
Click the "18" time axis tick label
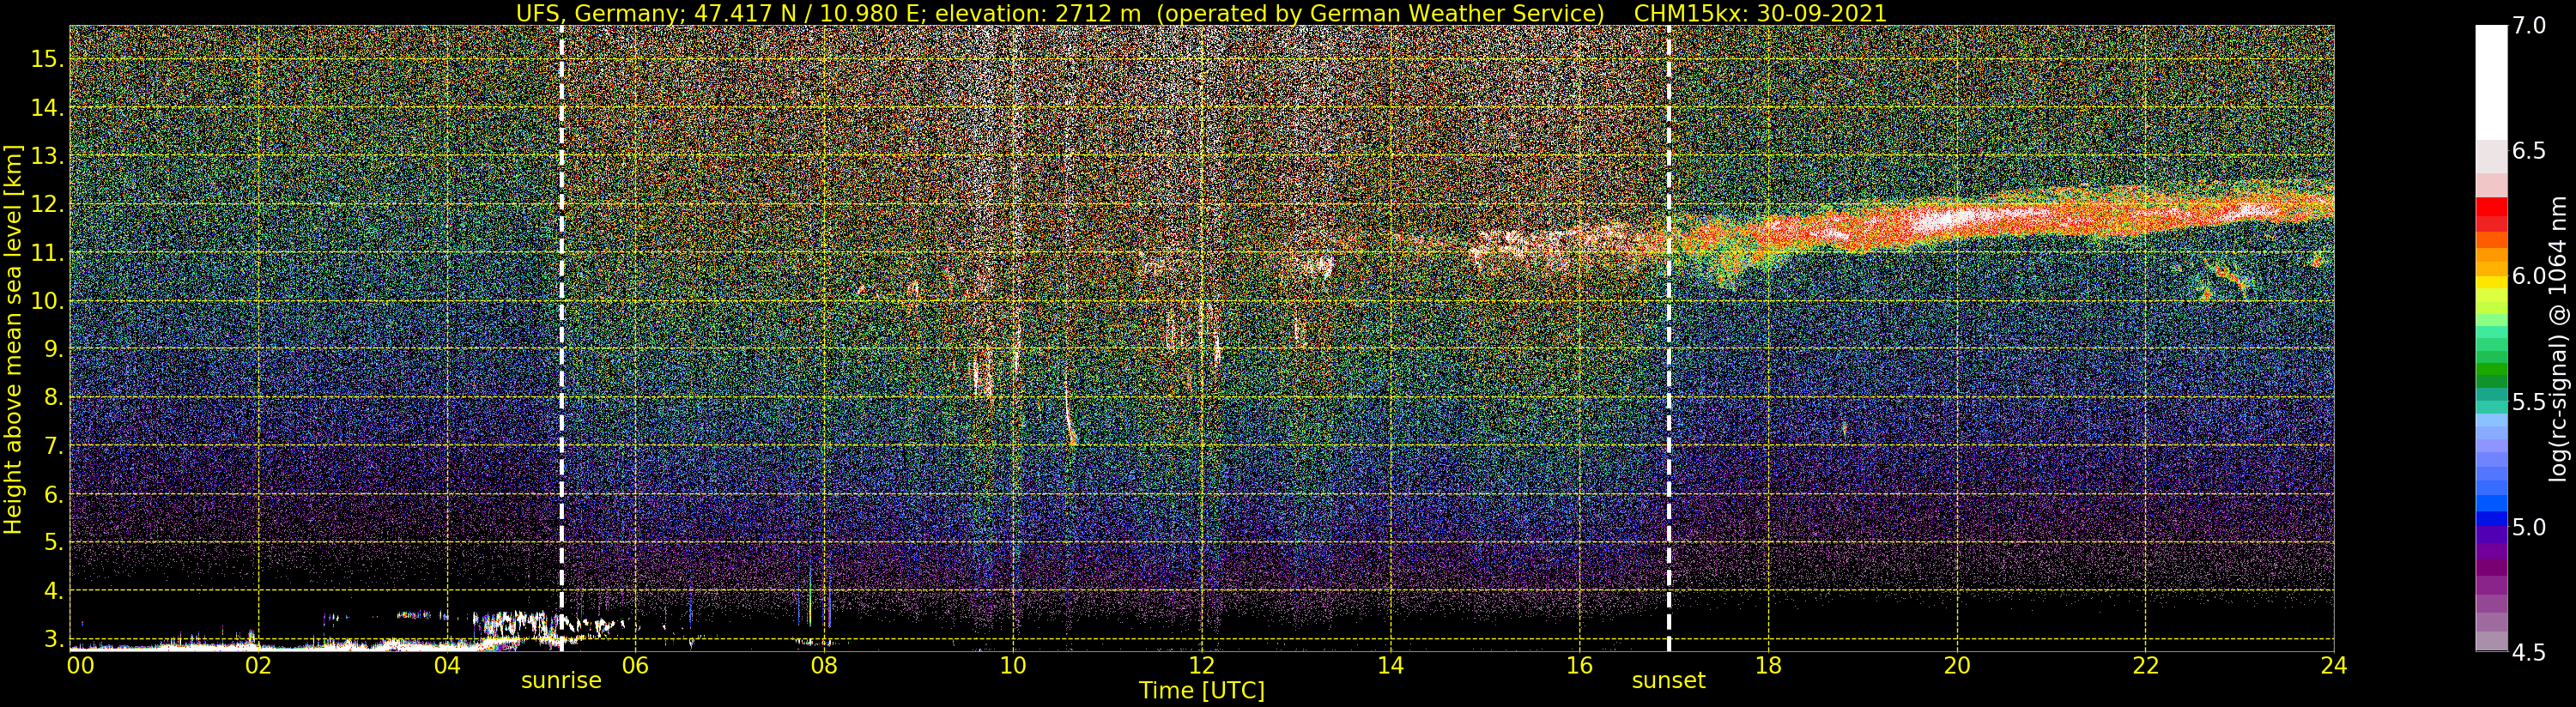point(1767,665)
